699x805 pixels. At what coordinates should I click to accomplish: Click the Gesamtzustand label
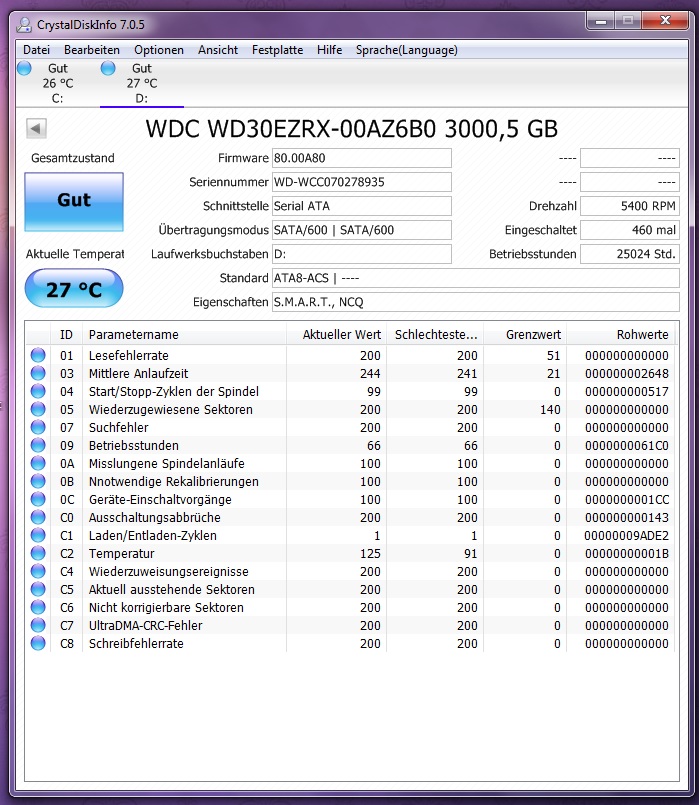point(73,158)
